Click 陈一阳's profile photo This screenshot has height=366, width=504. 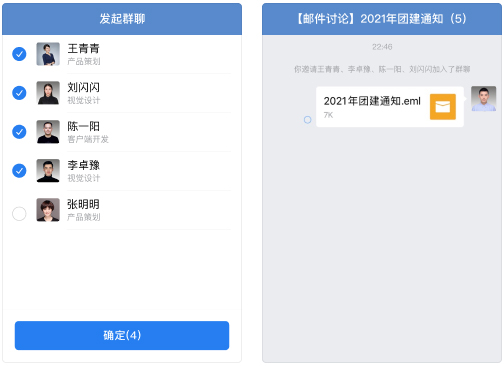pyautogui.click(x=48, y=132)
